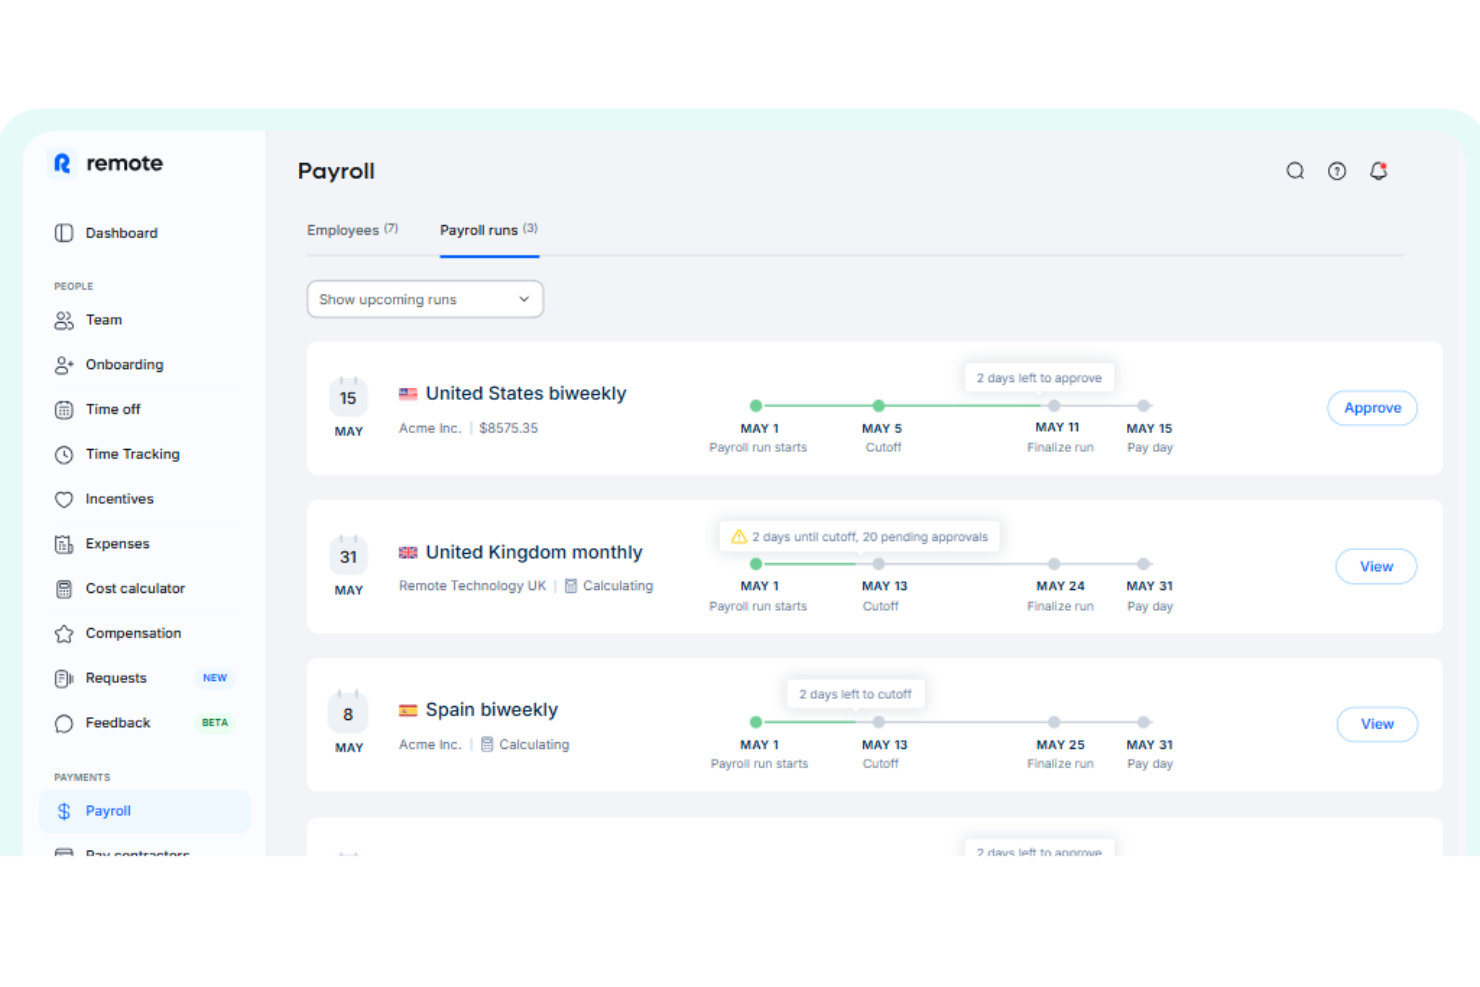Viewport: 1480px width, 987px height.
Task: Click the Expenses receipt icon
Action: click(64, 544)
